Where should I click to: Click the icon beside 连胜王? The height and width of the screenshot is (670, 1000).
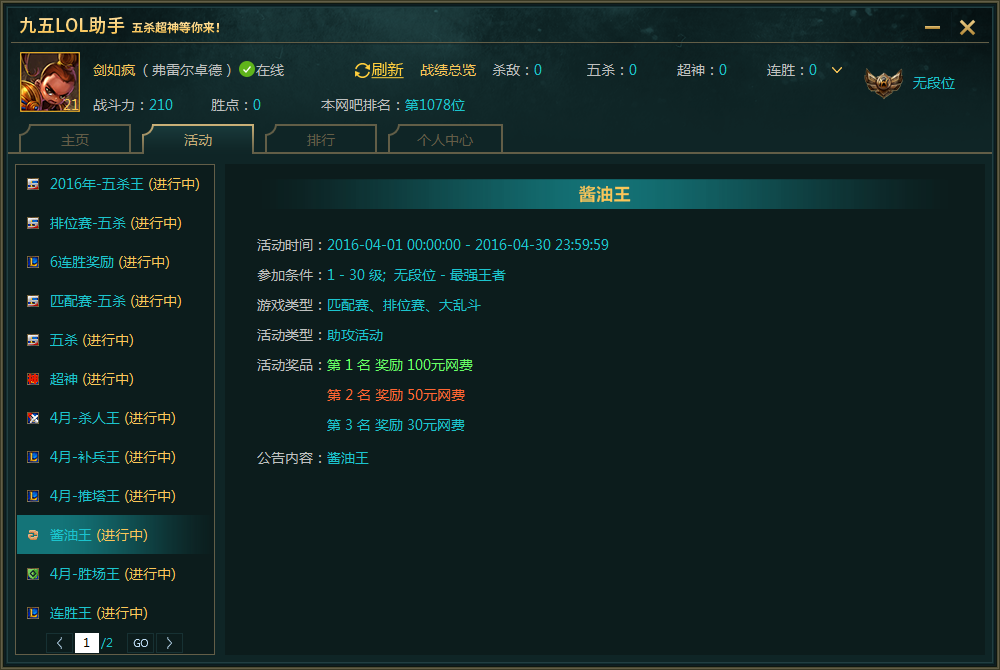point(33,613)
